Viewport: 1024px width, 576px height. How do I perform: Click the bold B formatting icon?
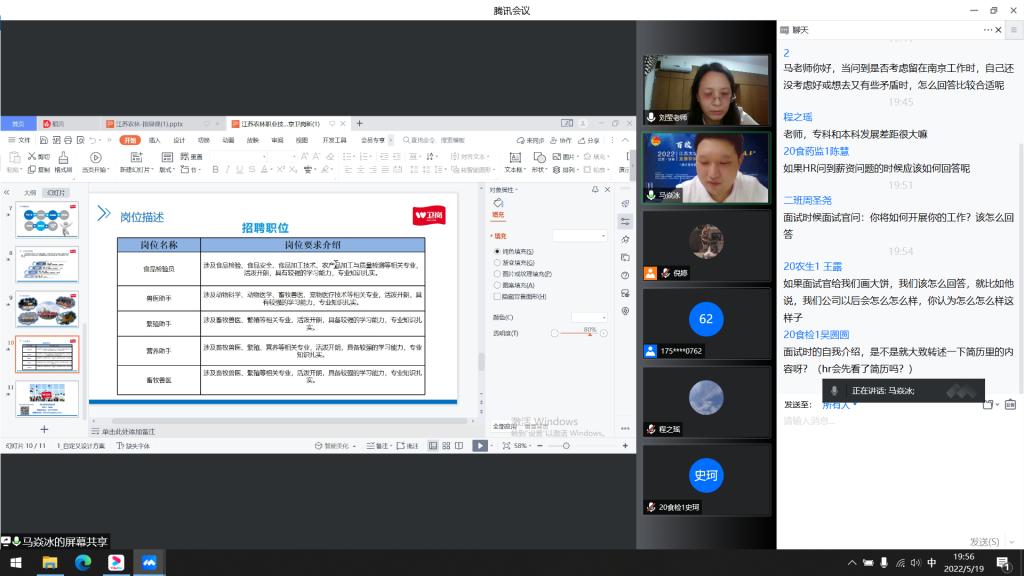(215, 170)
